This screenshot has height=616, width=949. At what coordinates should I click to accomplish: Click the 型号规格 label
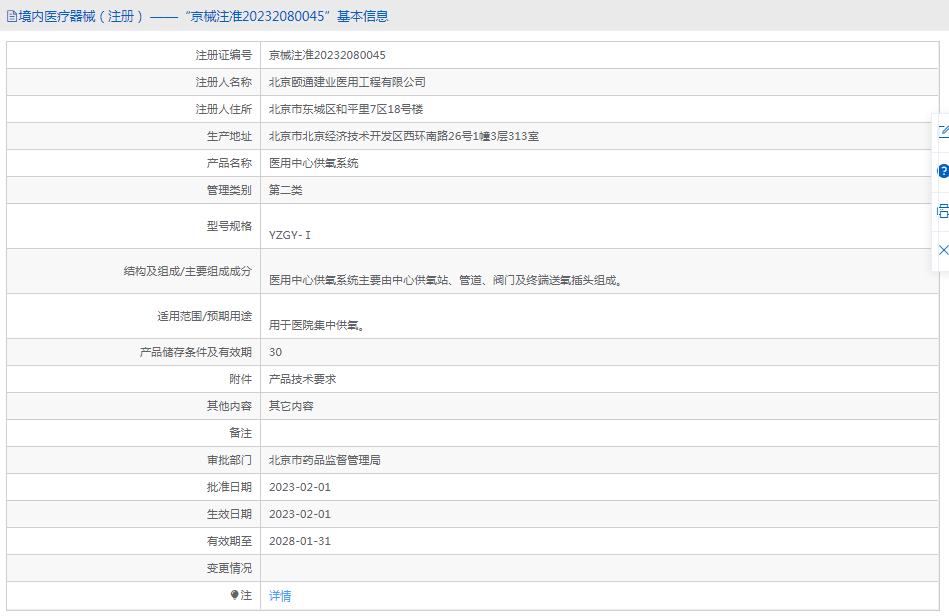pos(229,226)
